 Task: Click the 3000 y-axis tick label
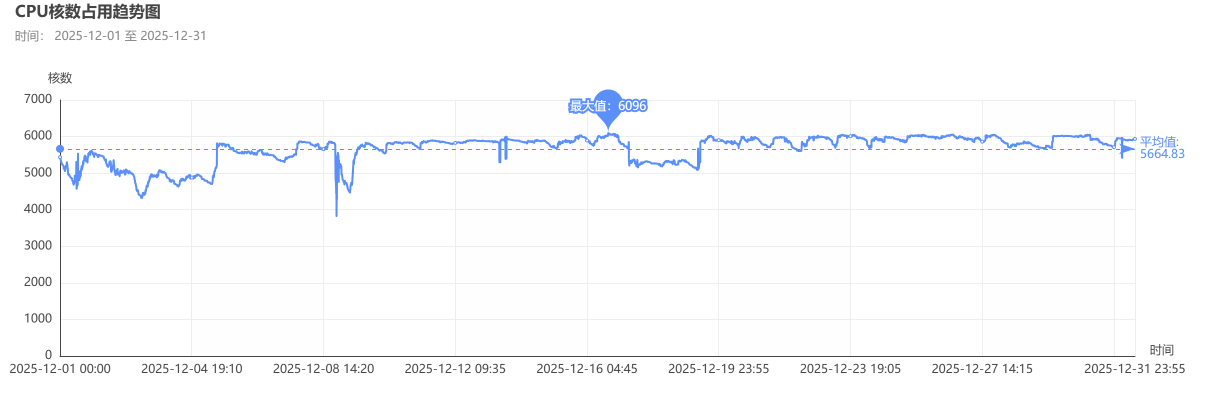tap(38, 246)
